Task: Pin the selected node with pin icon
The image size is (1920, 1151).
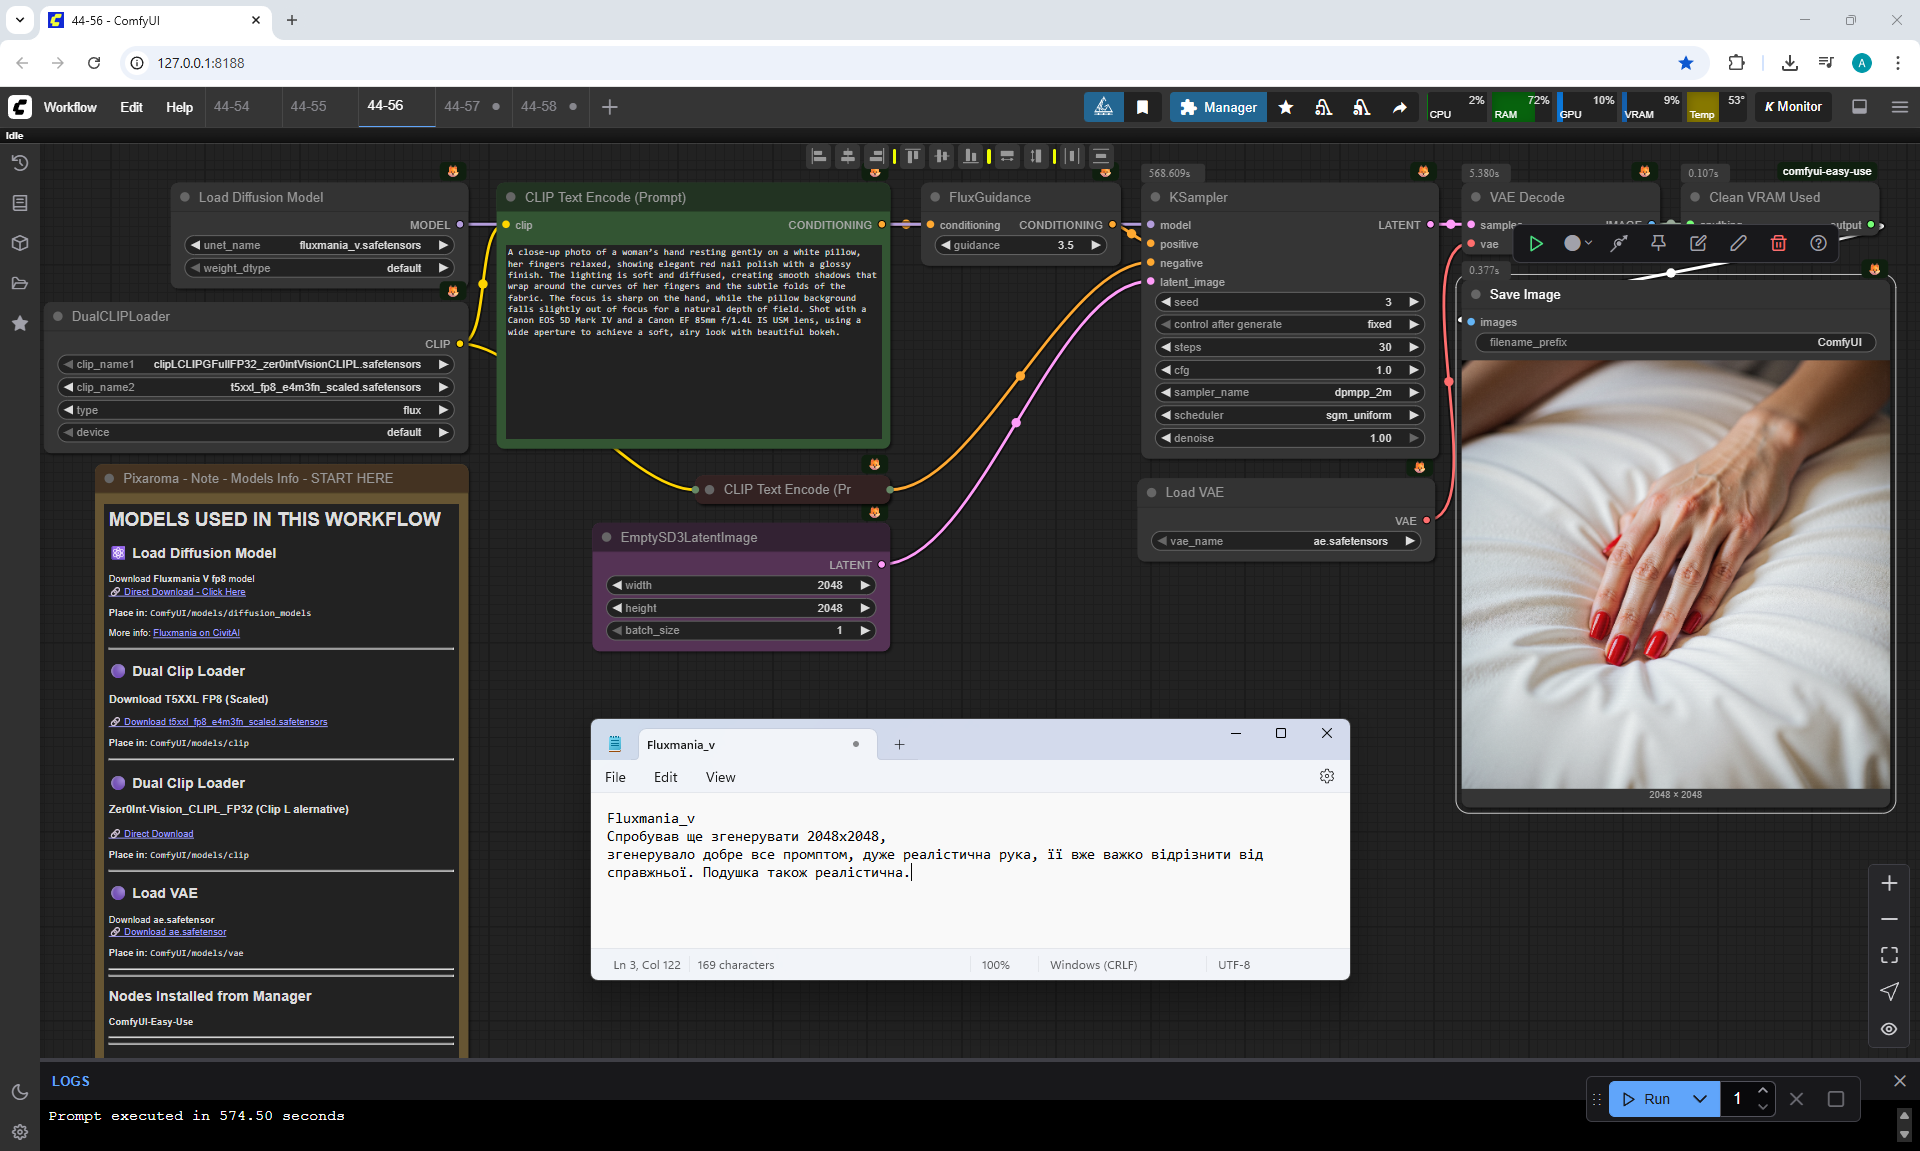Action: tap(1658, 243)
